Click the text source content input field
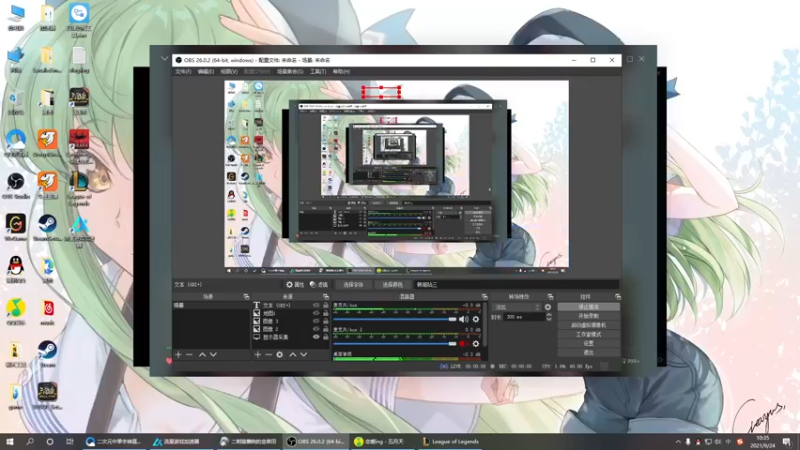800x450 pixels. tap(516, 285)
